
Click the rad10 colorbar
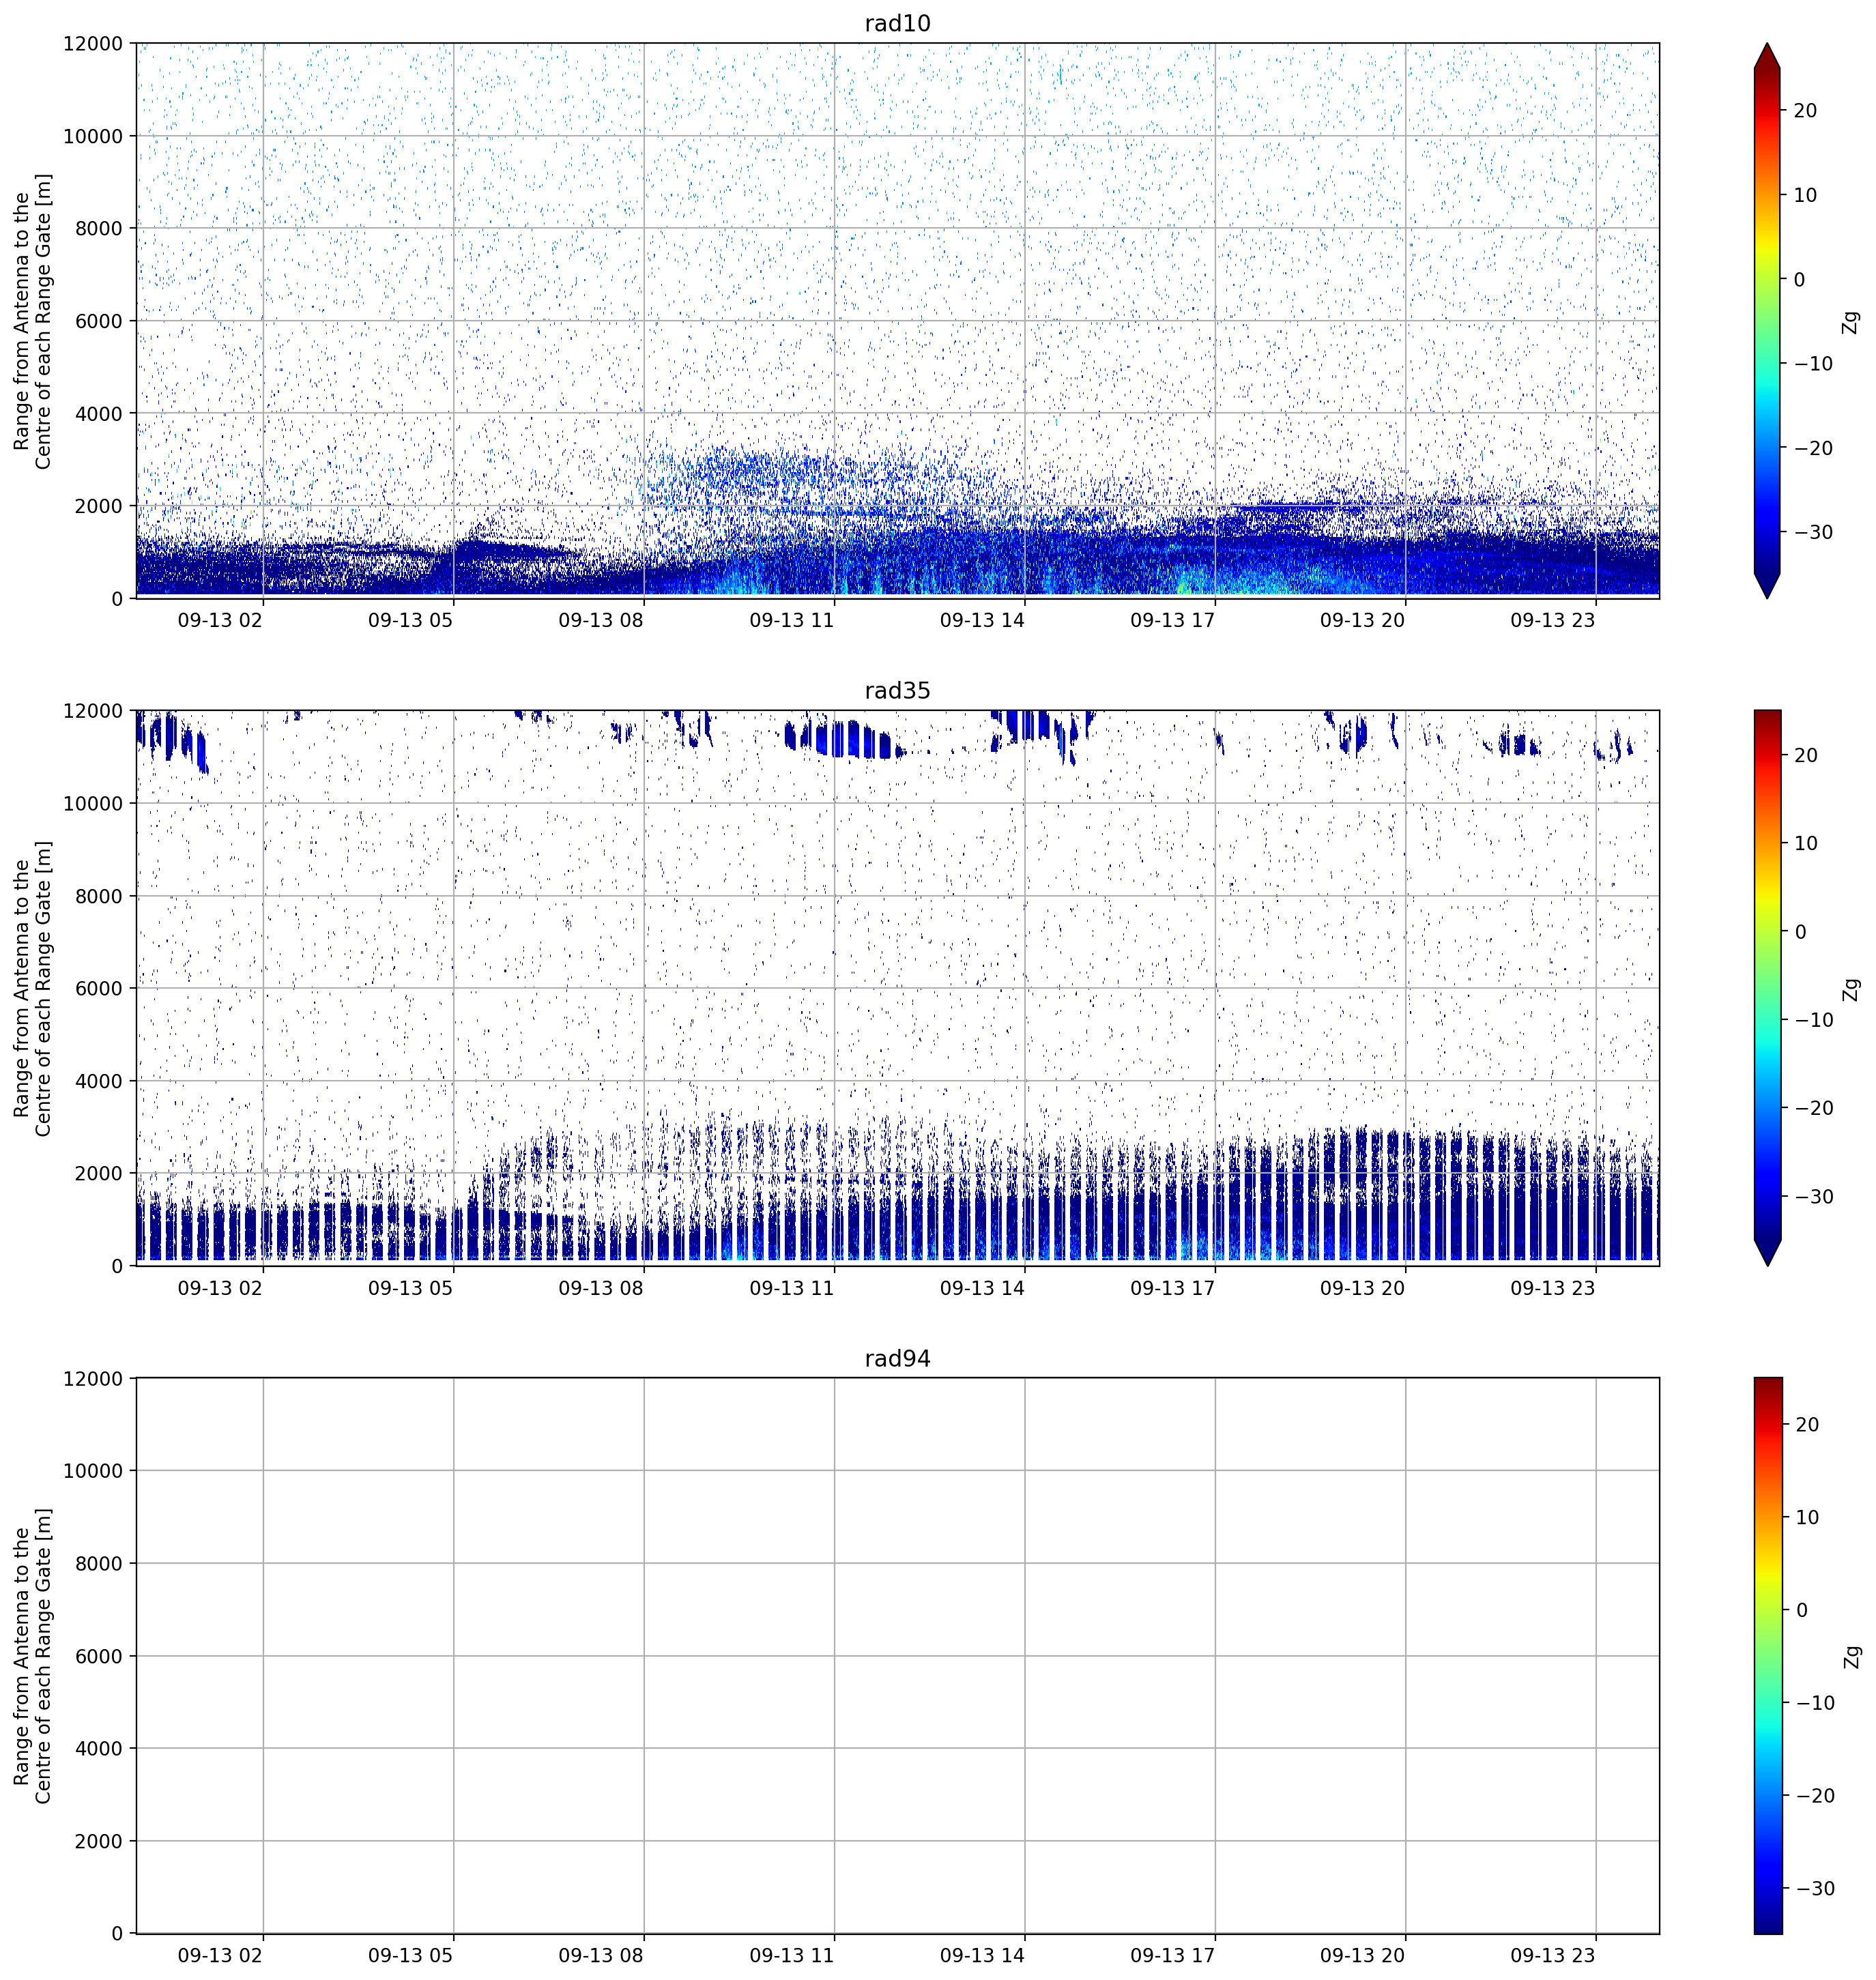pos(1768,320)
